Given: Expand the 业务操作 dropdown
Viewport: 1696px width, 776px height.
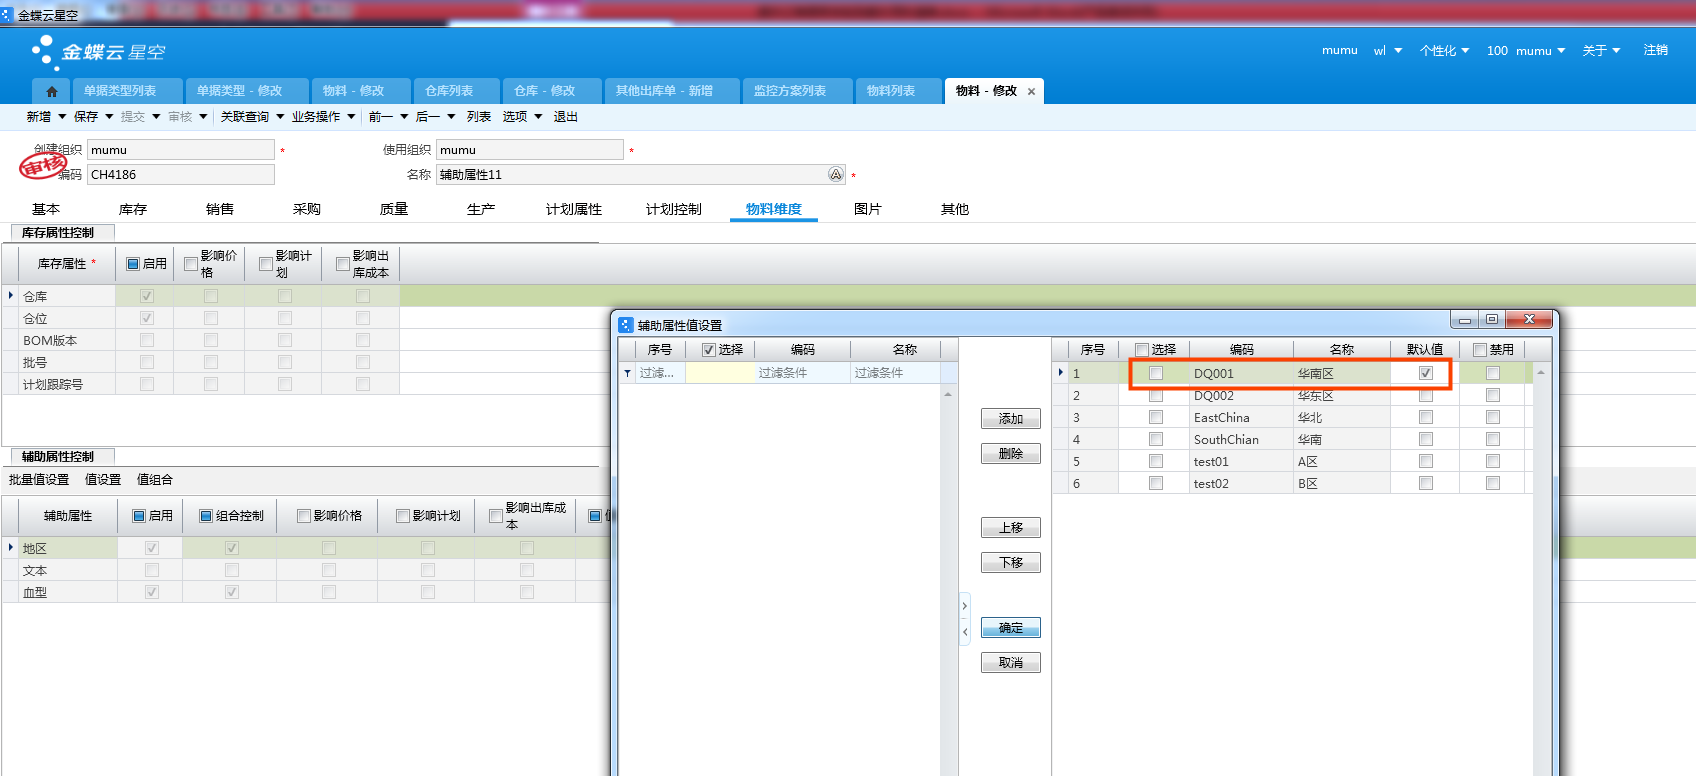Looking at the screenshot, I should [351, 117].
